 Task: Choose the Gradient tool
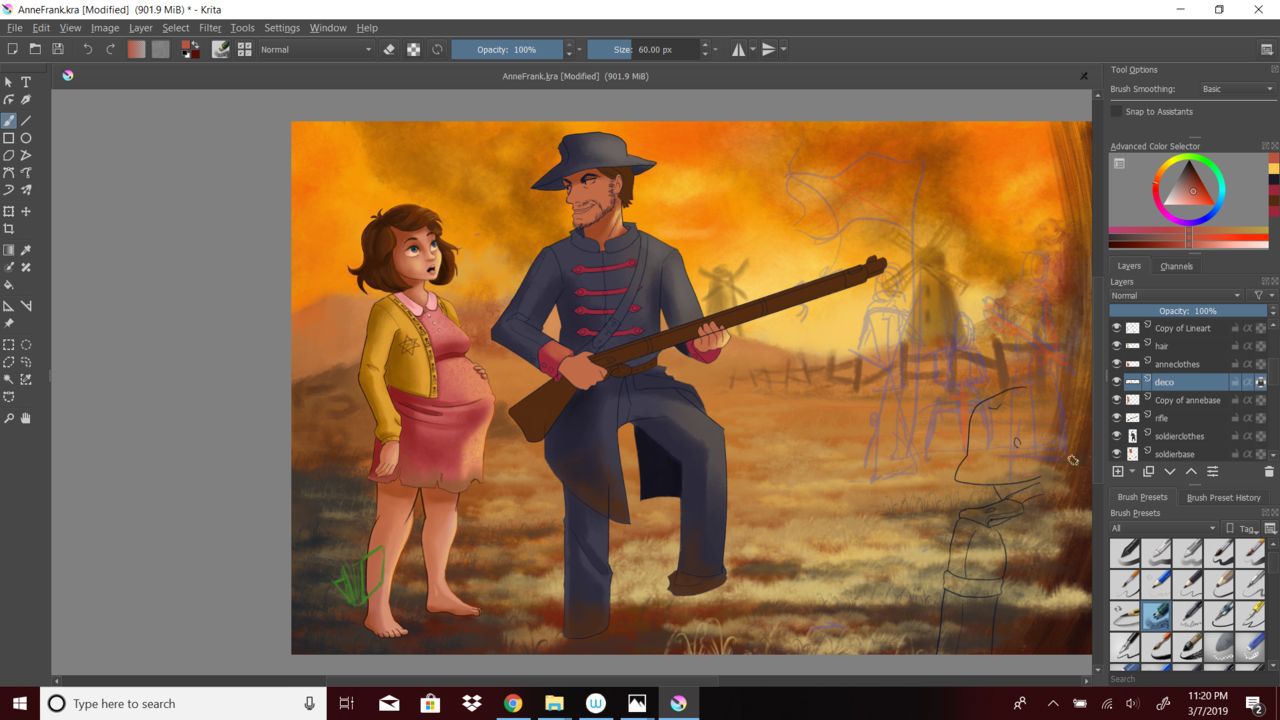(x=9, y=250)
